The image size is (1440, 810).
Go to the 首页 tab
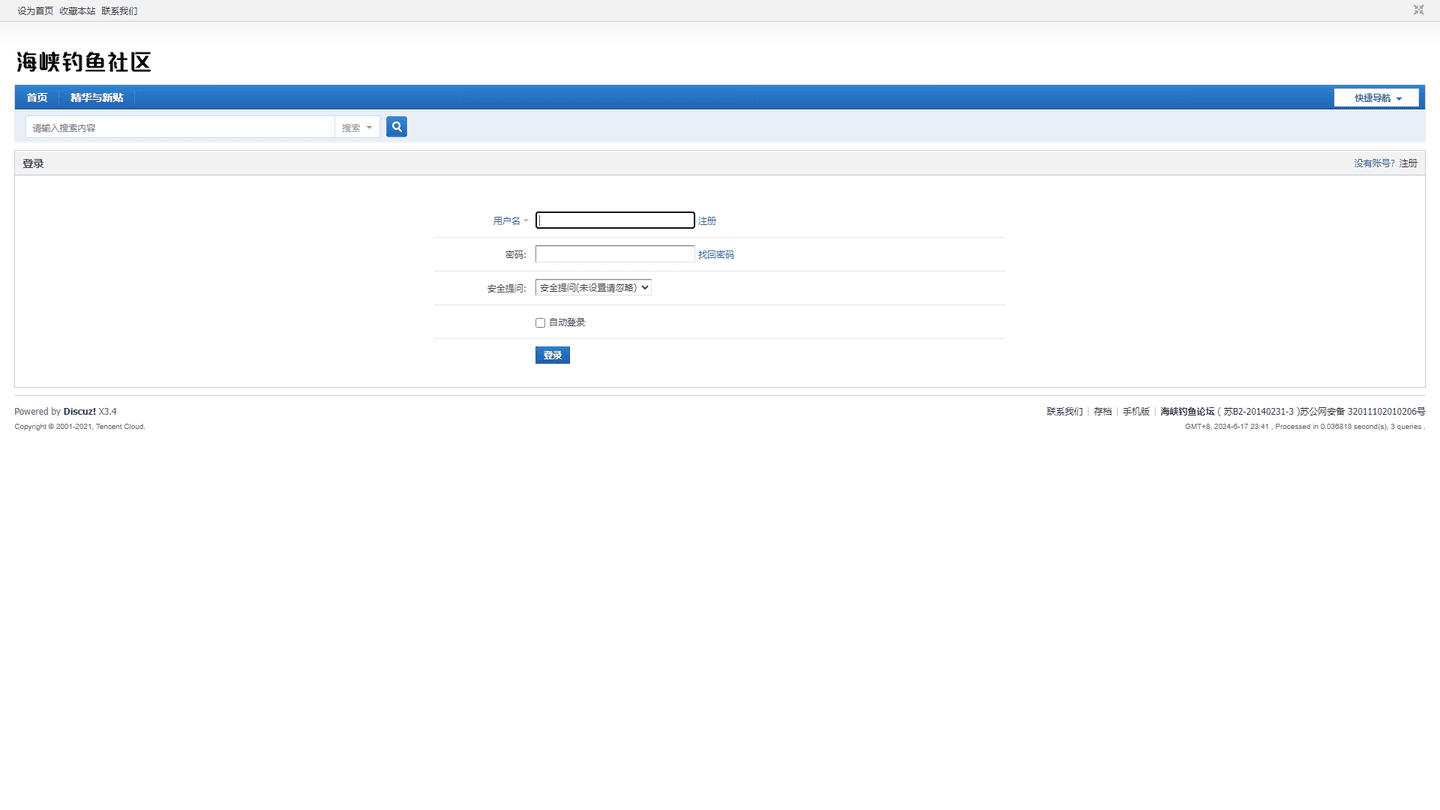point(37,98)
